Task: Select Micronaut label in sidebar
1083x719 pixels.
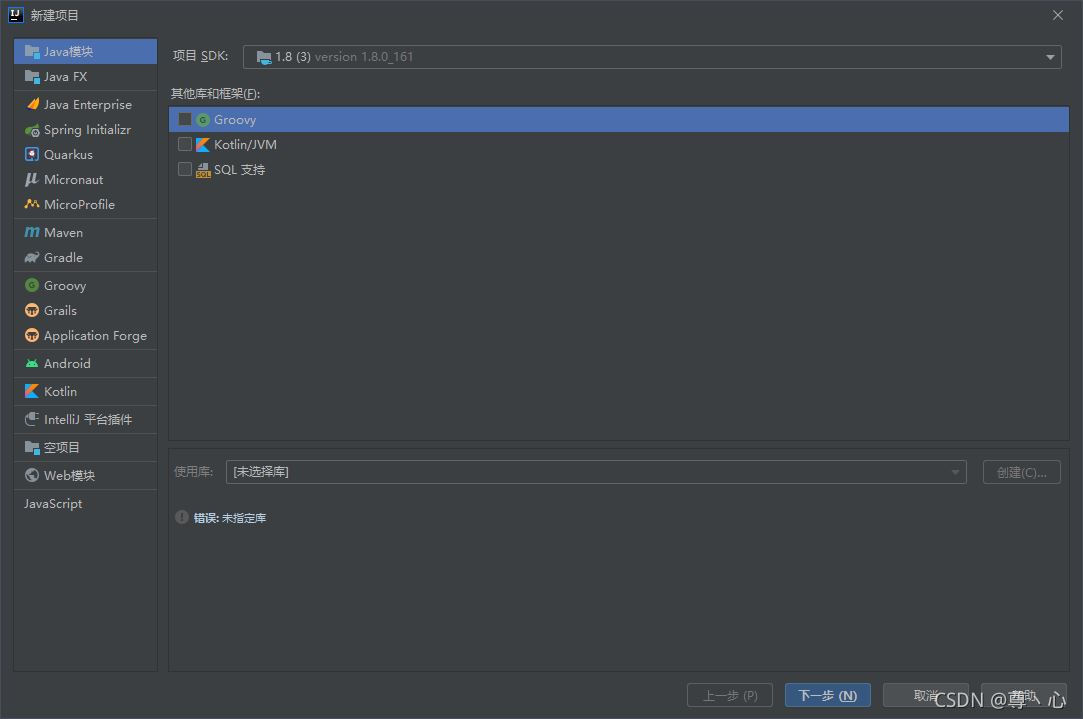Action: click(x=74, y=180)
